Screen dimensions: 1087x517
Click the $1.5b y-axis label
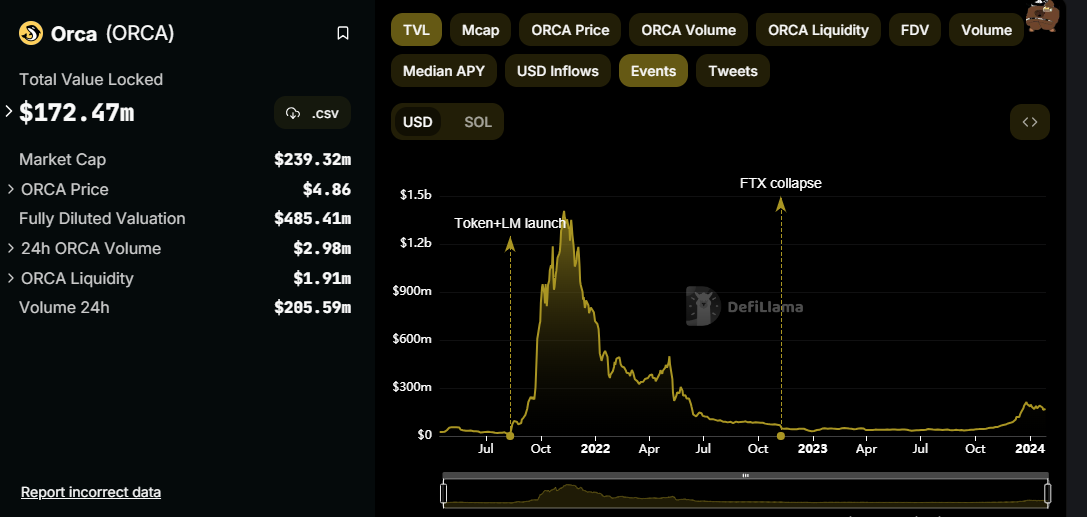pyautogui.click(x=416, y=195)
